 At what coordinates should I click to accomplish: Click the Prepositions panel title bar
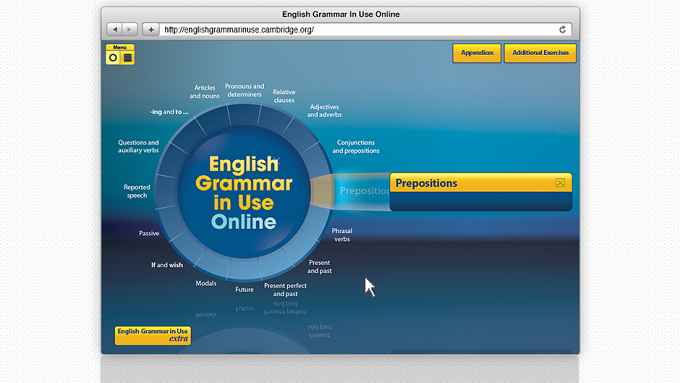tap(481, 183)
